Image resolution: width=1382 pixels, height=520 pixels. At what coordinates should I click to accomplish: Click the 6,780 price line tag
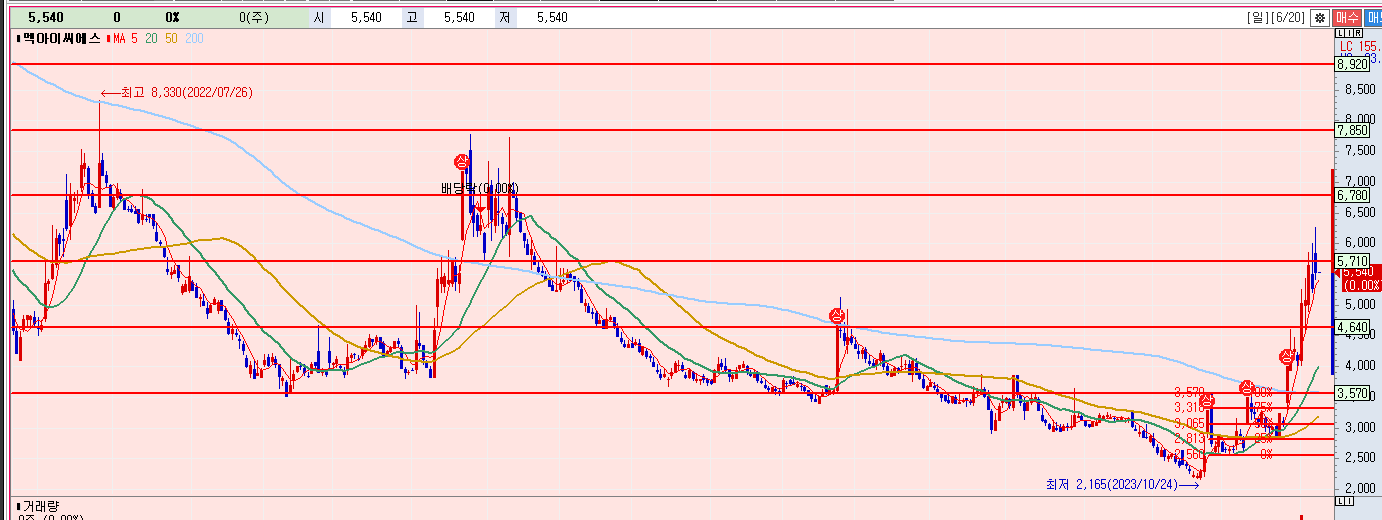click(1351, 195)
